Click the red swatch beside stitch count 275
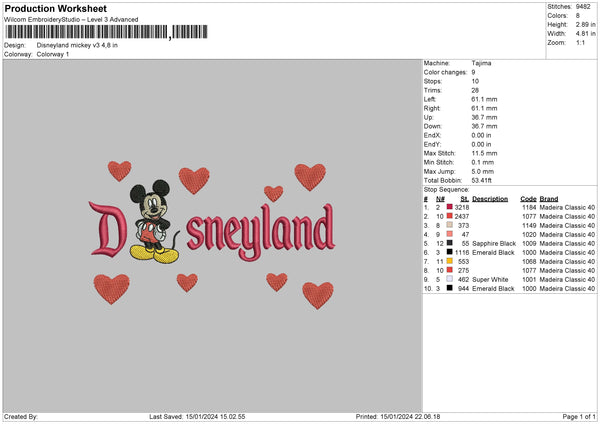Image resolution: width=600 pixels, height=424 pixels. 450,270
